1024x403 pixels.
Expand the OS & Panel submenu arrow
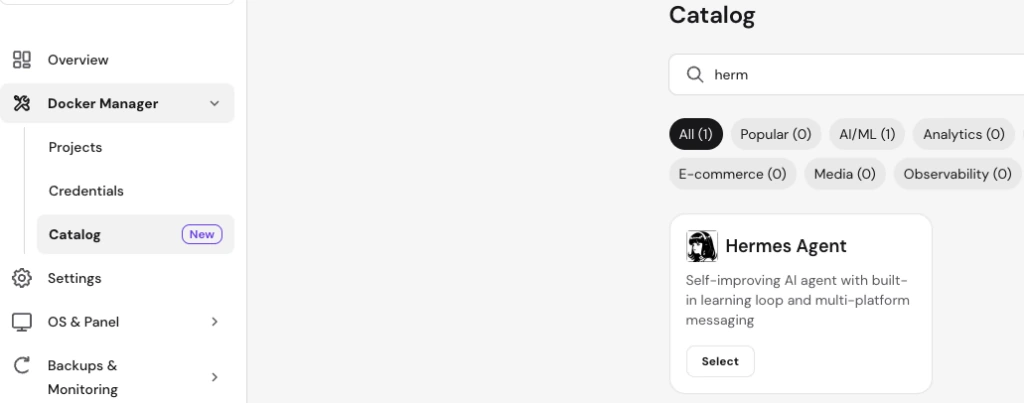[214, 322]
